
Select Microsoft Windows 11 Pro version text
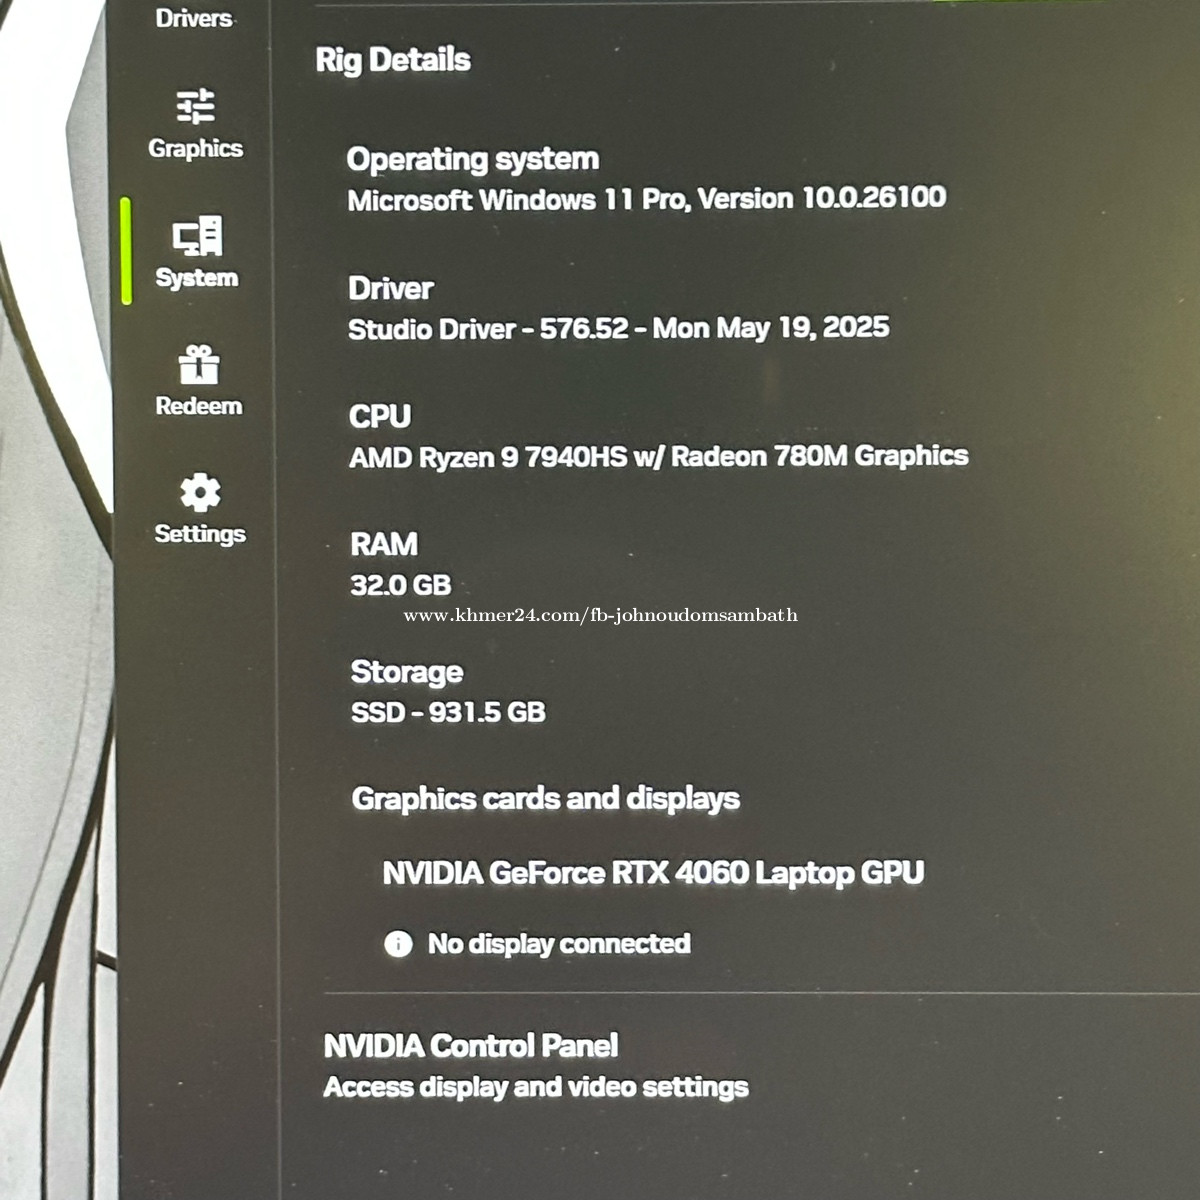pyautogui.click(x=647, y=199)
